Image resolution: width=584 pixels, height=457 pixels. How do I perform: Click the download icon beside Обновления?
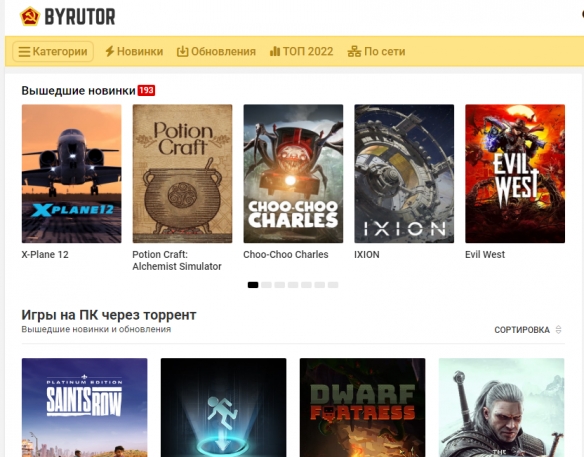coord(182,51)
